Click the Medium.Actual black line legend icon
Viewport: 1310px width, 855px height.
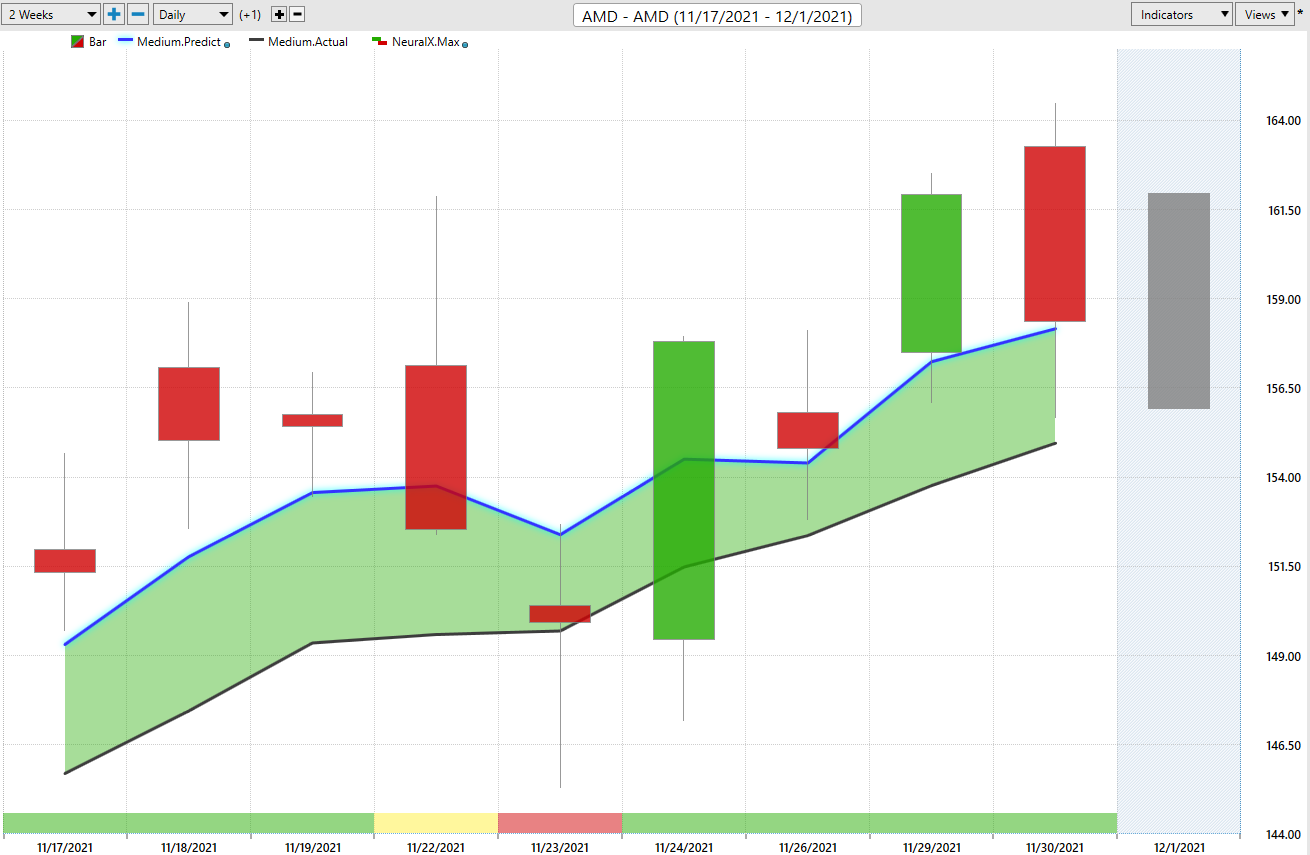tap(257, 40)
